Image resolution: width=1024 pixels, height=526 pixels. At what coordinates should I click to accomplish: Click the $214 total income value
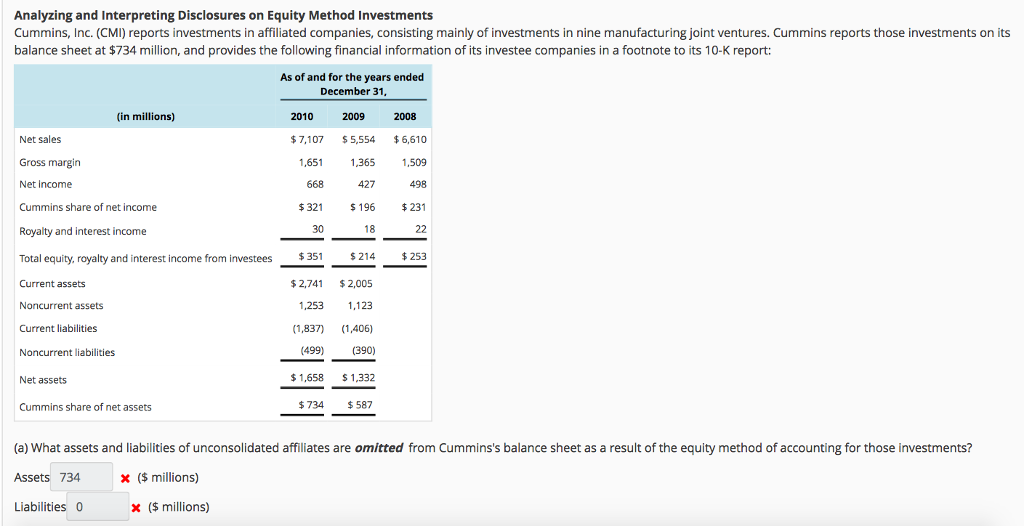point(362,256)
